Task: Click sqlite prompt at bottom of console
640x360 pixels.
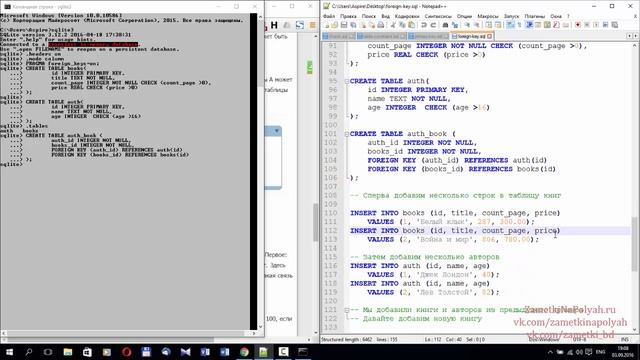Action: pos(11,164)
